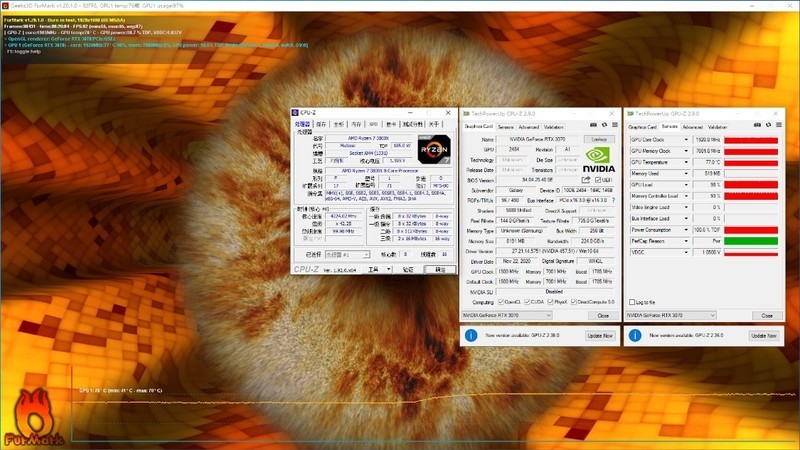Click screenshot camera icon in GPU-Z Graphics Card window

tap(593, 125)
